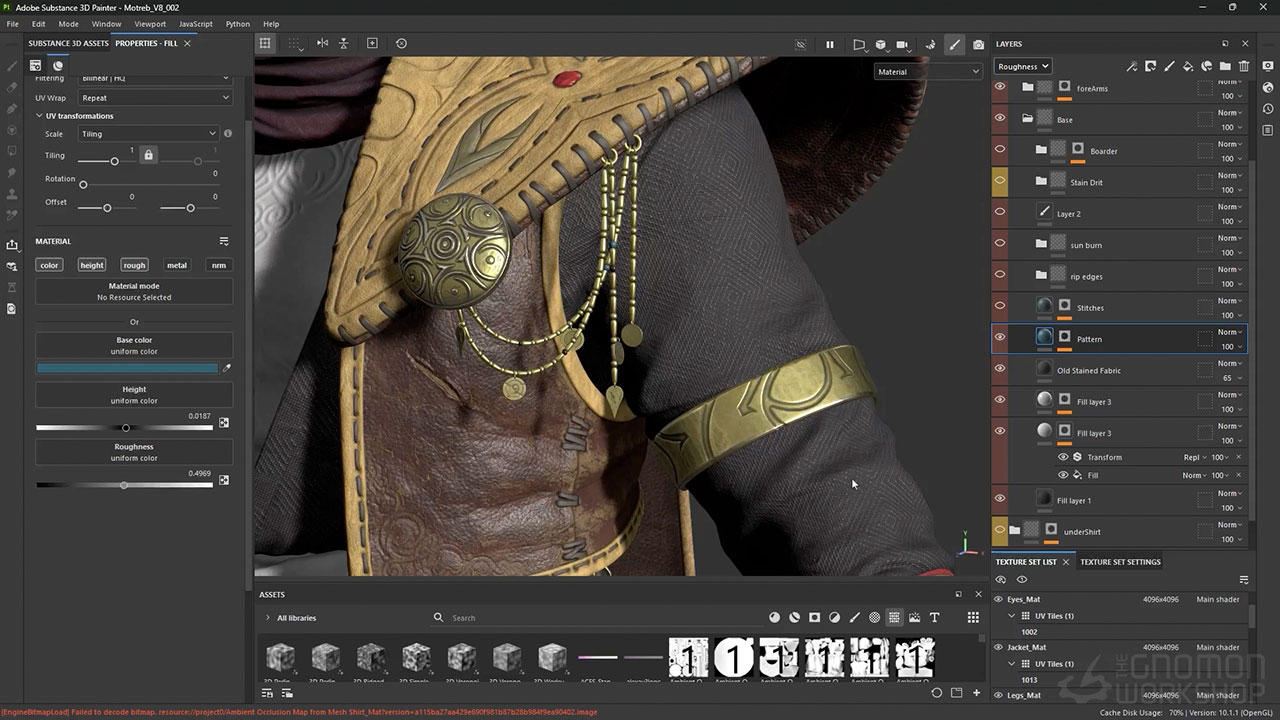This screenshot has height=720, width=1280.
Task: Click the blue base color swatch
Action: click(x=127, y=368)
